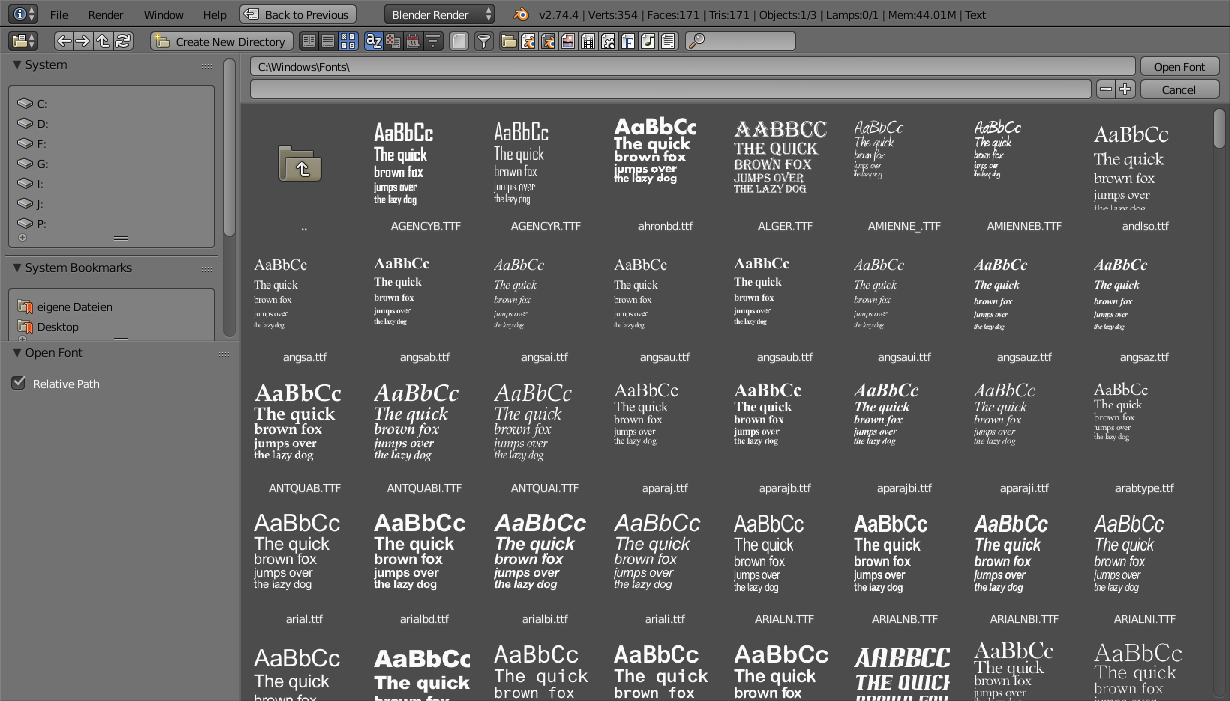
Task: Go to parent directory arrow icon
Action: coord(103,41)
